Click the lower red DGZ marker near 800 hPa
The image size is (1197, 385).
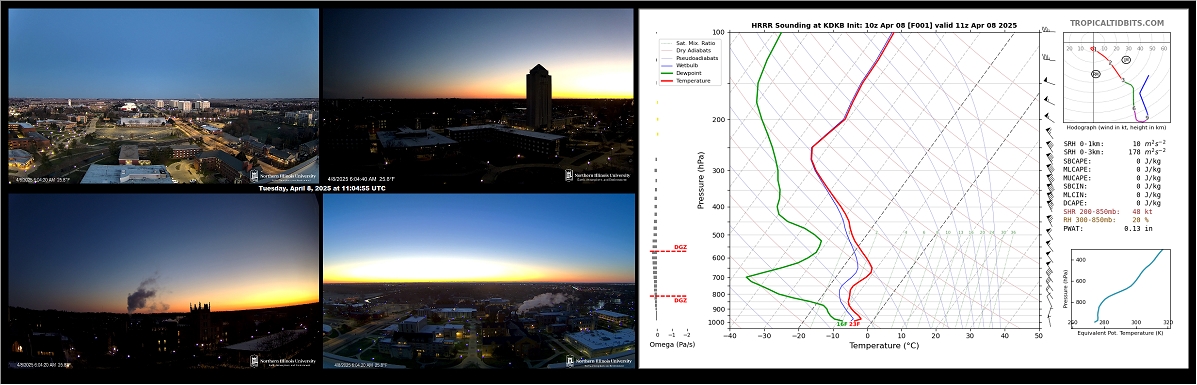(x=669, y=297)
